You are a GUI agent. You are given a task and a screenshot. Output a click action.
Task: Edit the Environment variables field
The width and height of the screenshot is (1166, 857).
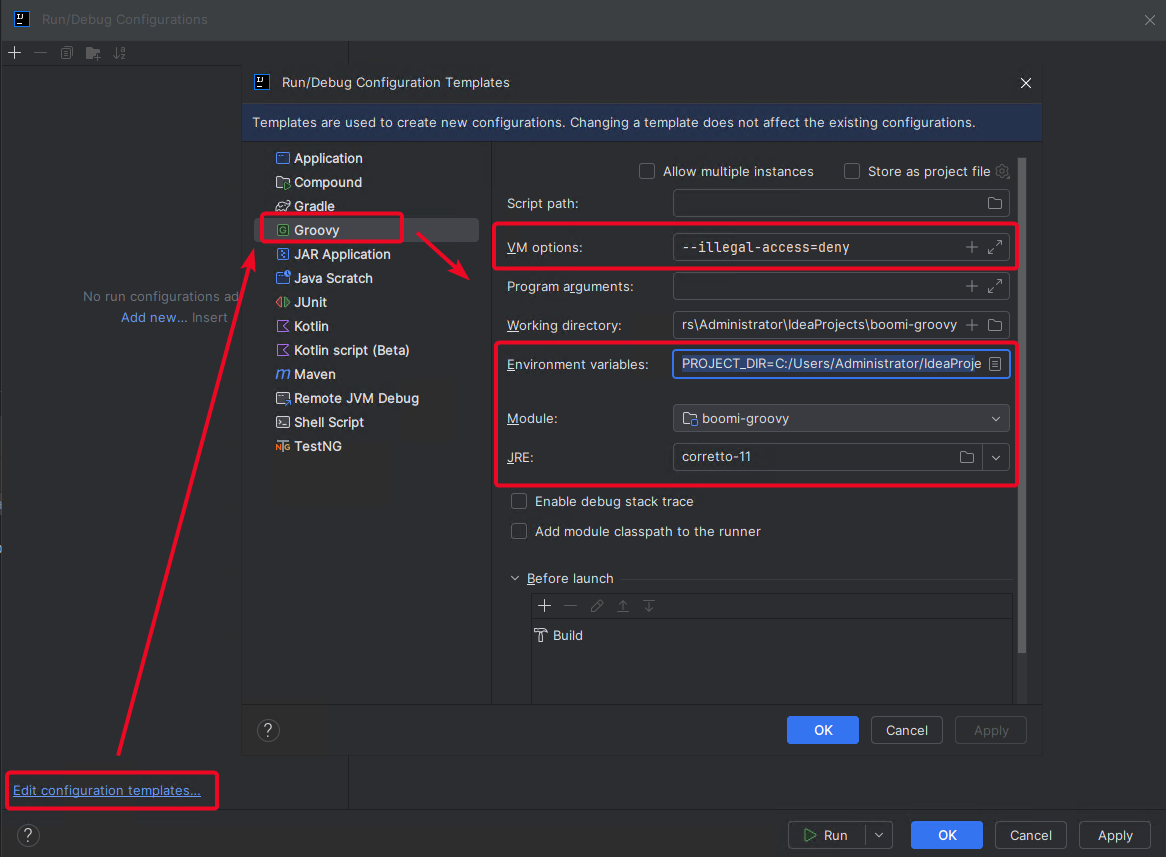point(830,363)
